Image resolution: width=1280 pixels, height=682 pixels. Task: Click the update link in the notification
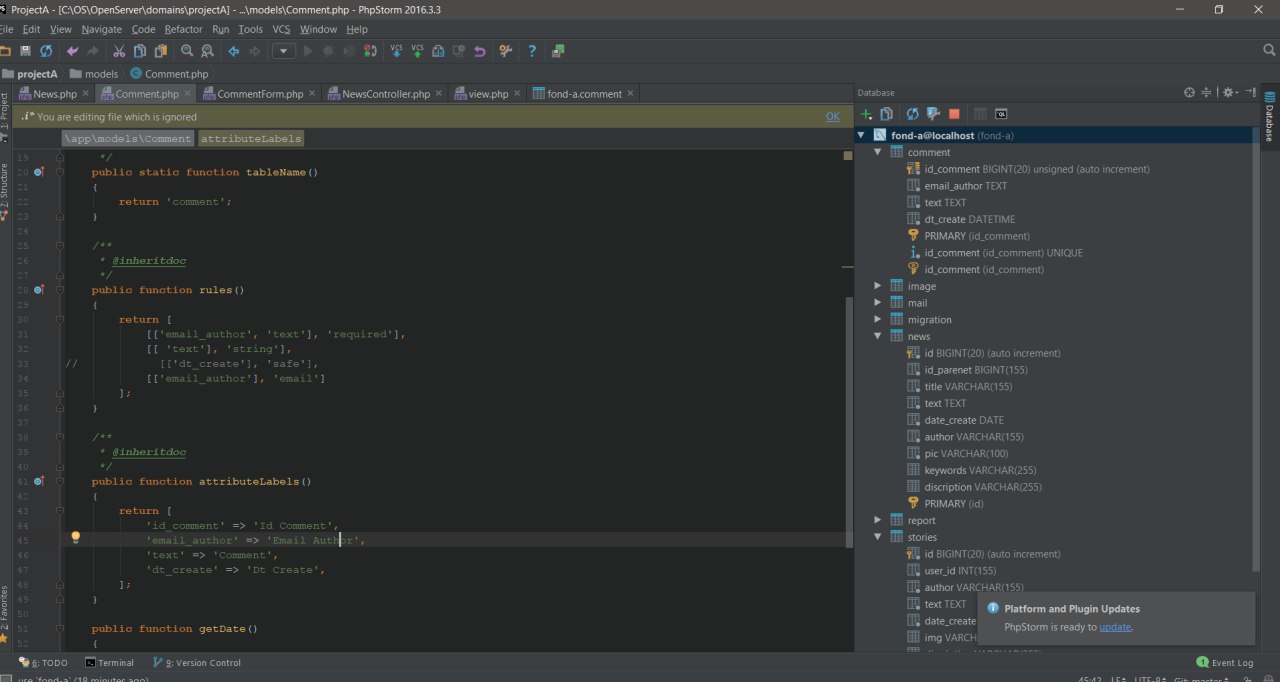coord(1115,627)
